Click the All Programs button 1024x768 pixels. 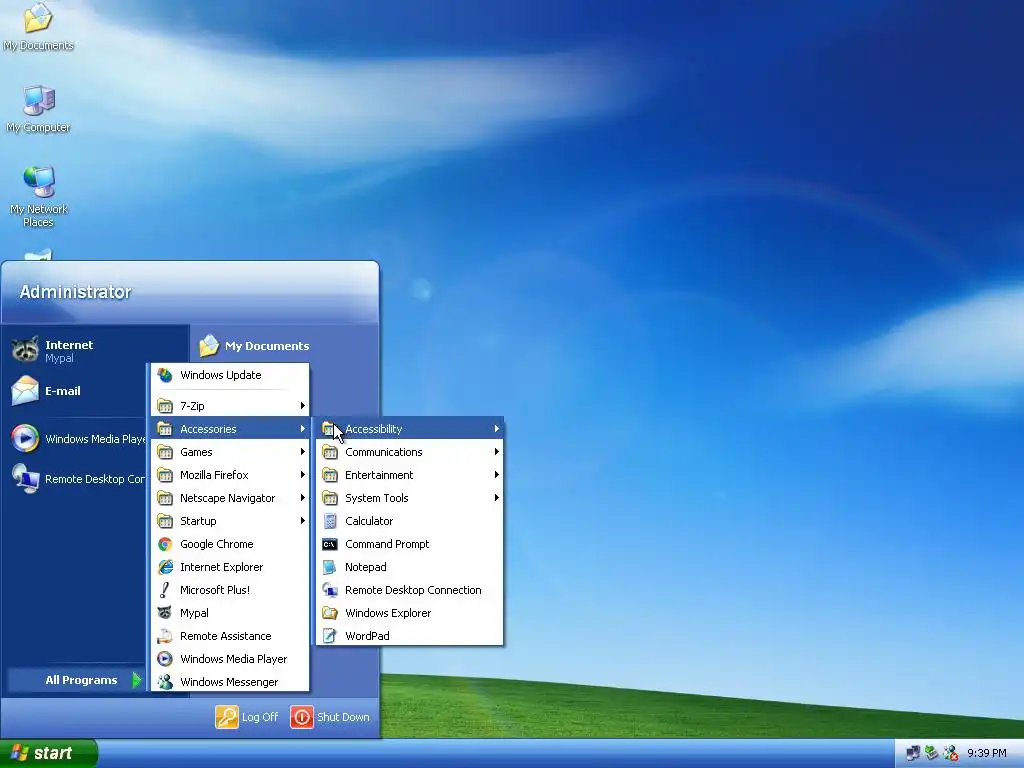[75, 680]
